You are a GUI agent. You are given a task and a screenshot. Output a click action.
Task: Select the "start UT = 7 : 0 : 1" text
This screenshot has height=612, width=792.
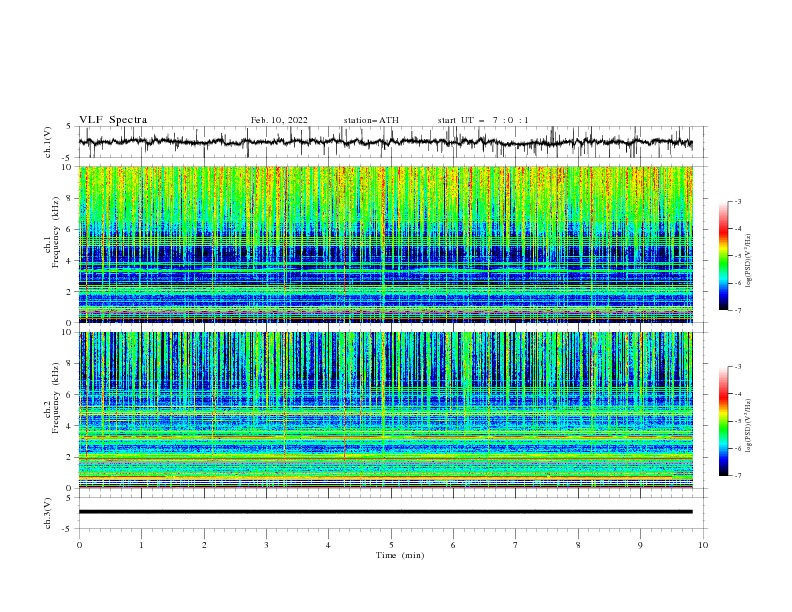483,120
